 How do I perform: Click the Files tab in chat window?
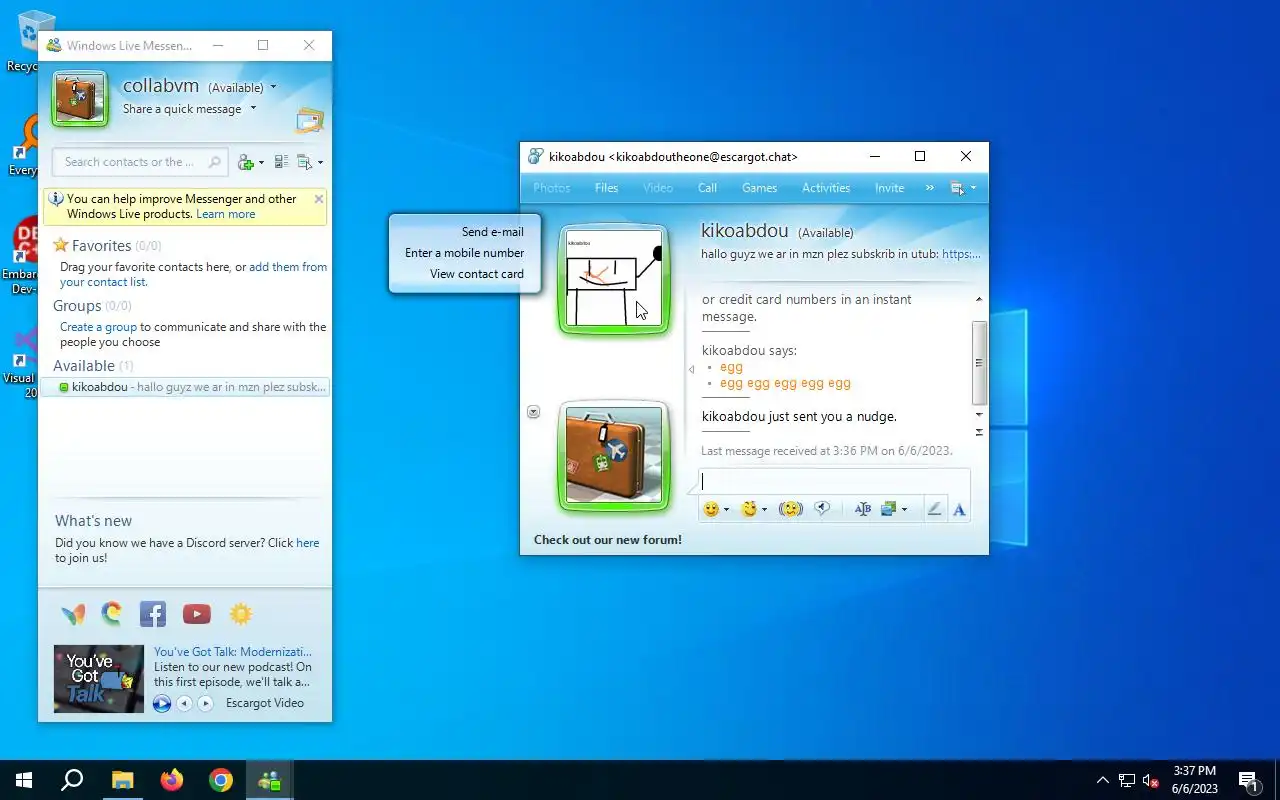607,188
